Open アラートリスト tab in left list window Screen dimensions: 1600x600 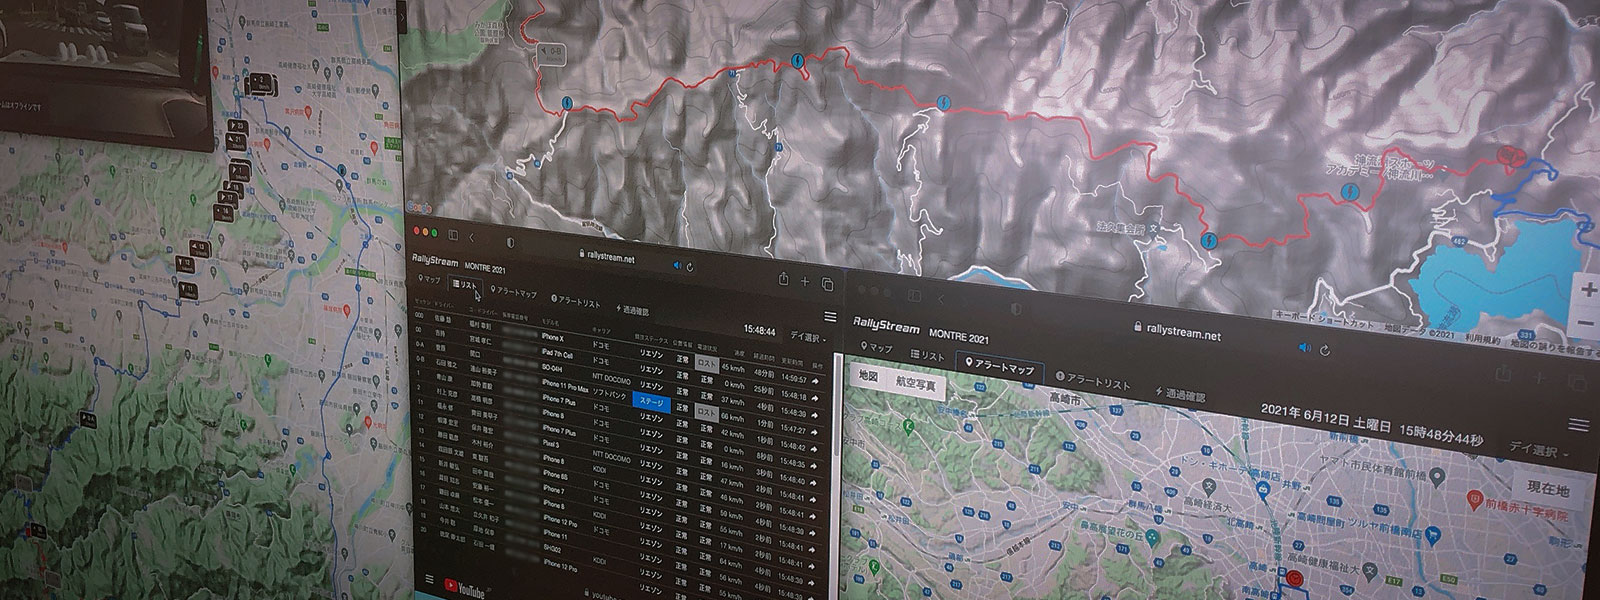click(575, 302)
